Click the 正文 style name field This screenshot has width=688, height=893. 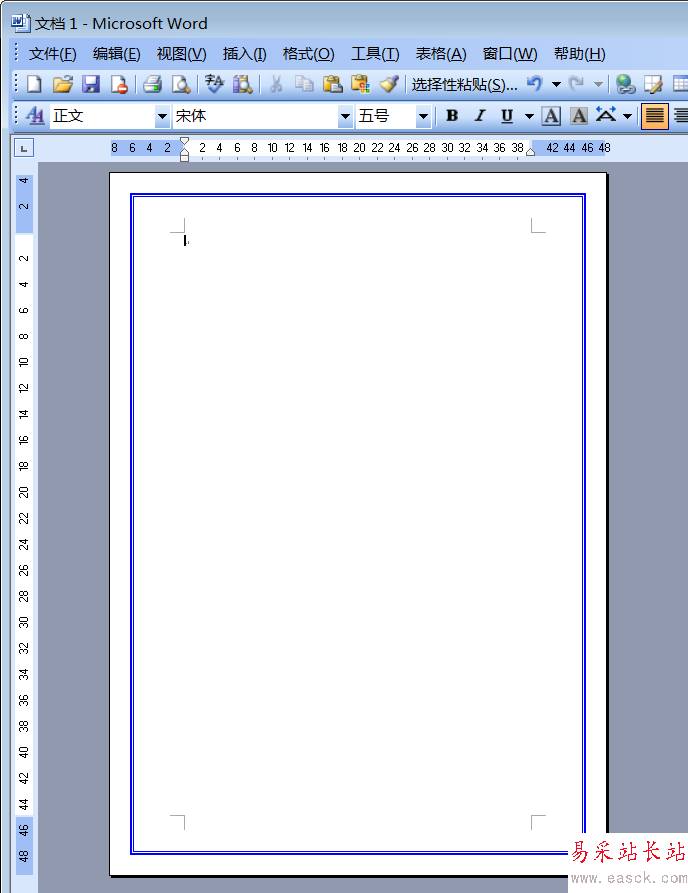point(103,116)
